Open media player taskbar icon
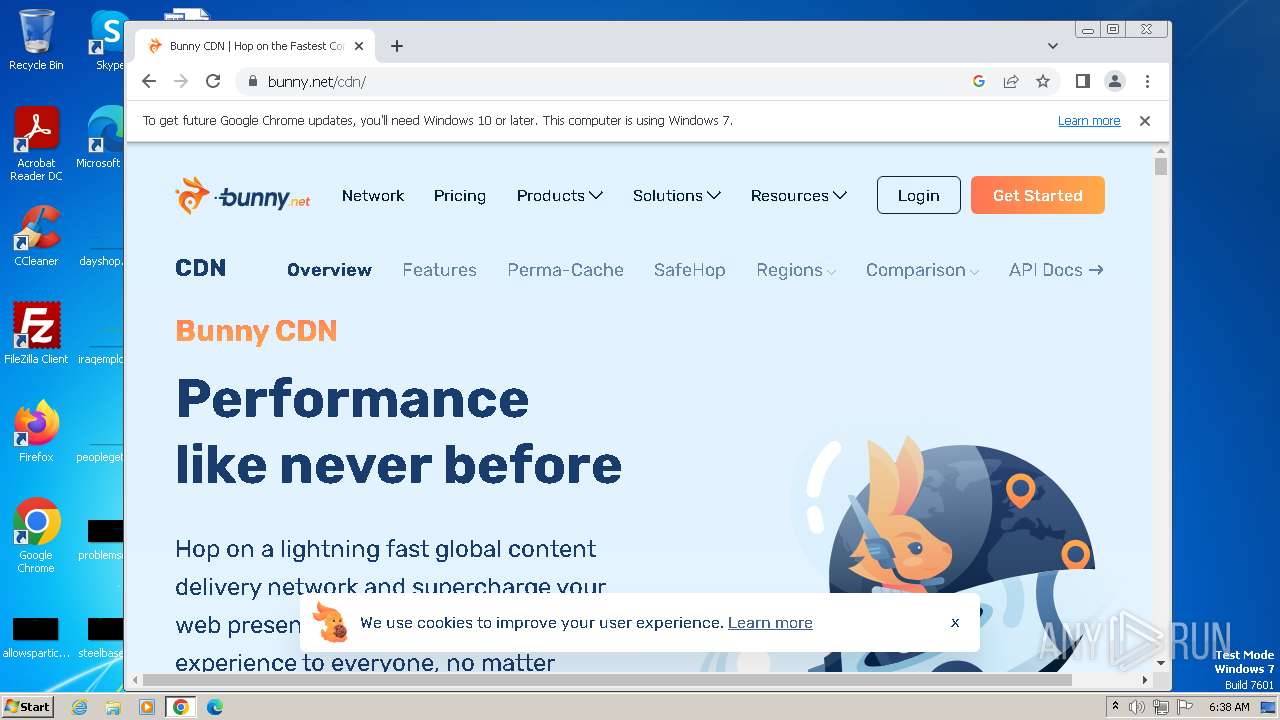This screenshot has width=1280, height=720. coord(147,707)
